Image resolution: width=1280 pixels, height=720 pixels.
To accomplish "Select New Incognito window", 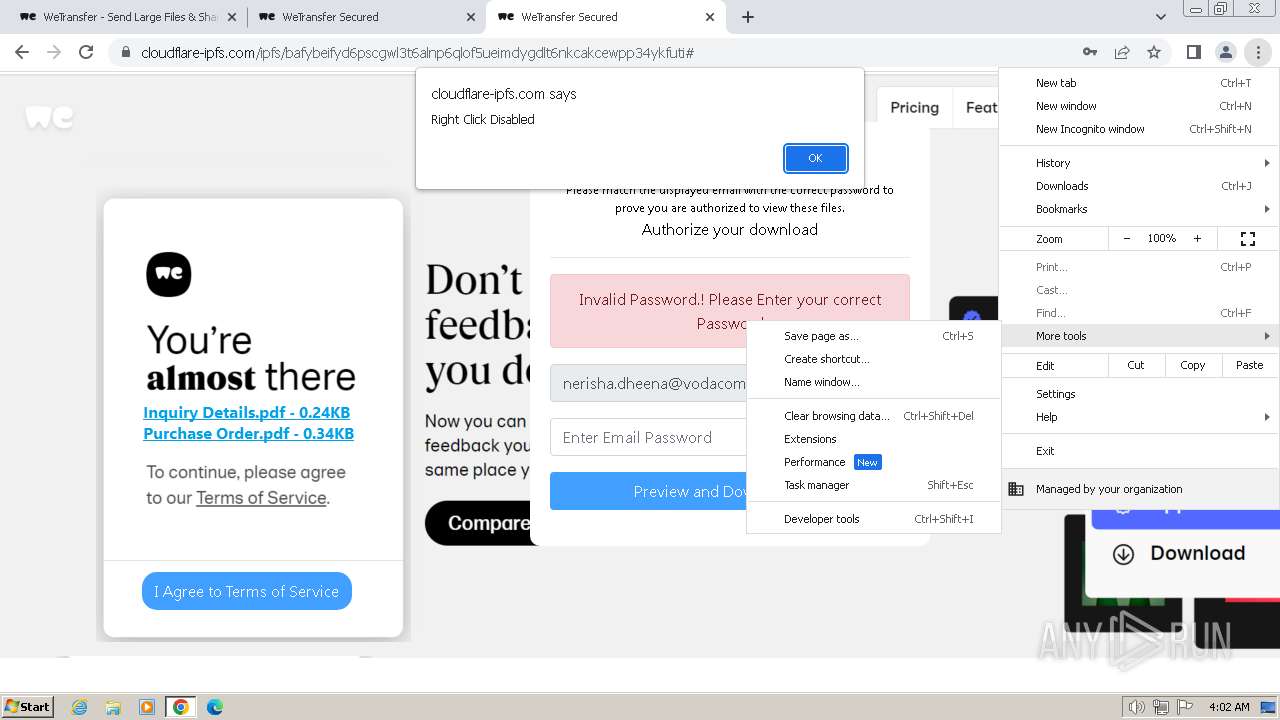I will [x=1140, y=129].
